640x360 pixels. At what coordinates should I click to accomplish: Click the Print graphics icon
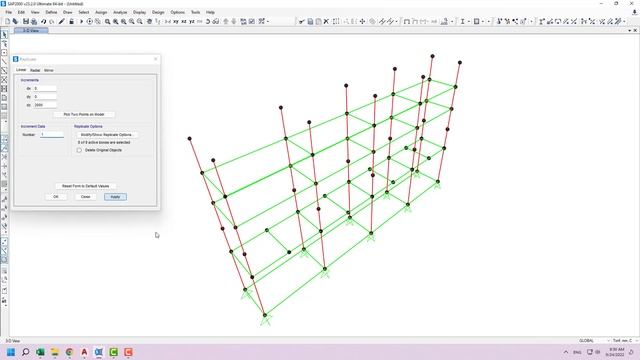click(34, 21)
